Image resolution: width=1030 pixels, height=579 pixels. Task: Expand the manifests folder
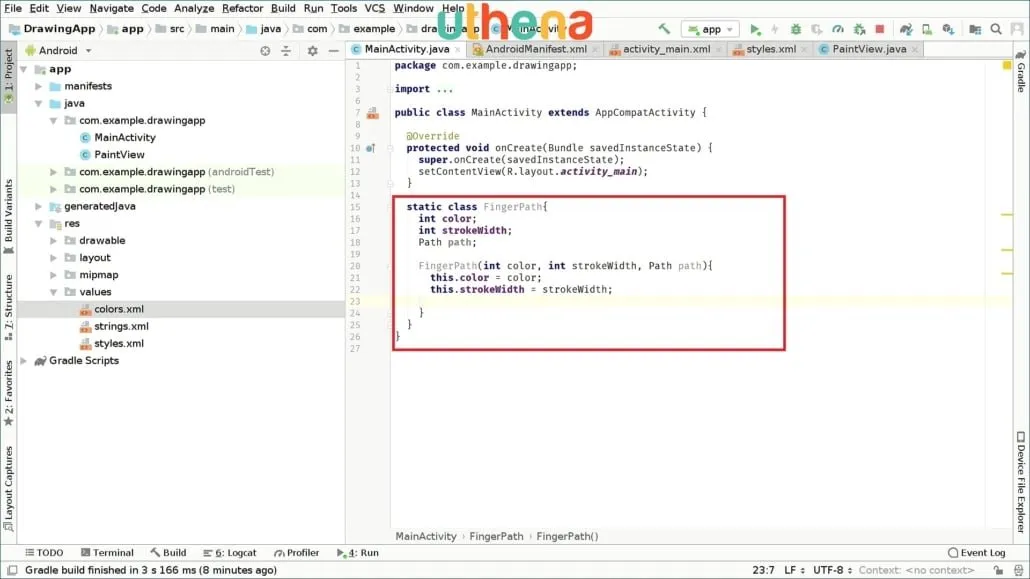tap(39, 86)
